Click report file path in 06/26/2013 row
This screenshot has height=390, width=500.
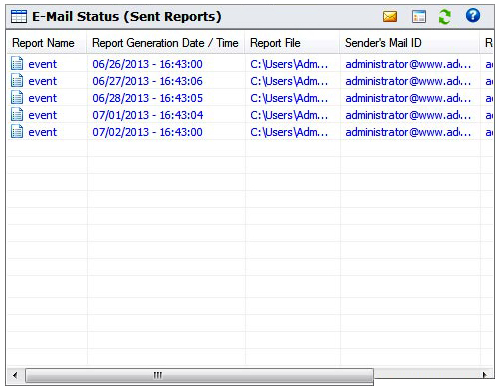click(x=289, y=64)
